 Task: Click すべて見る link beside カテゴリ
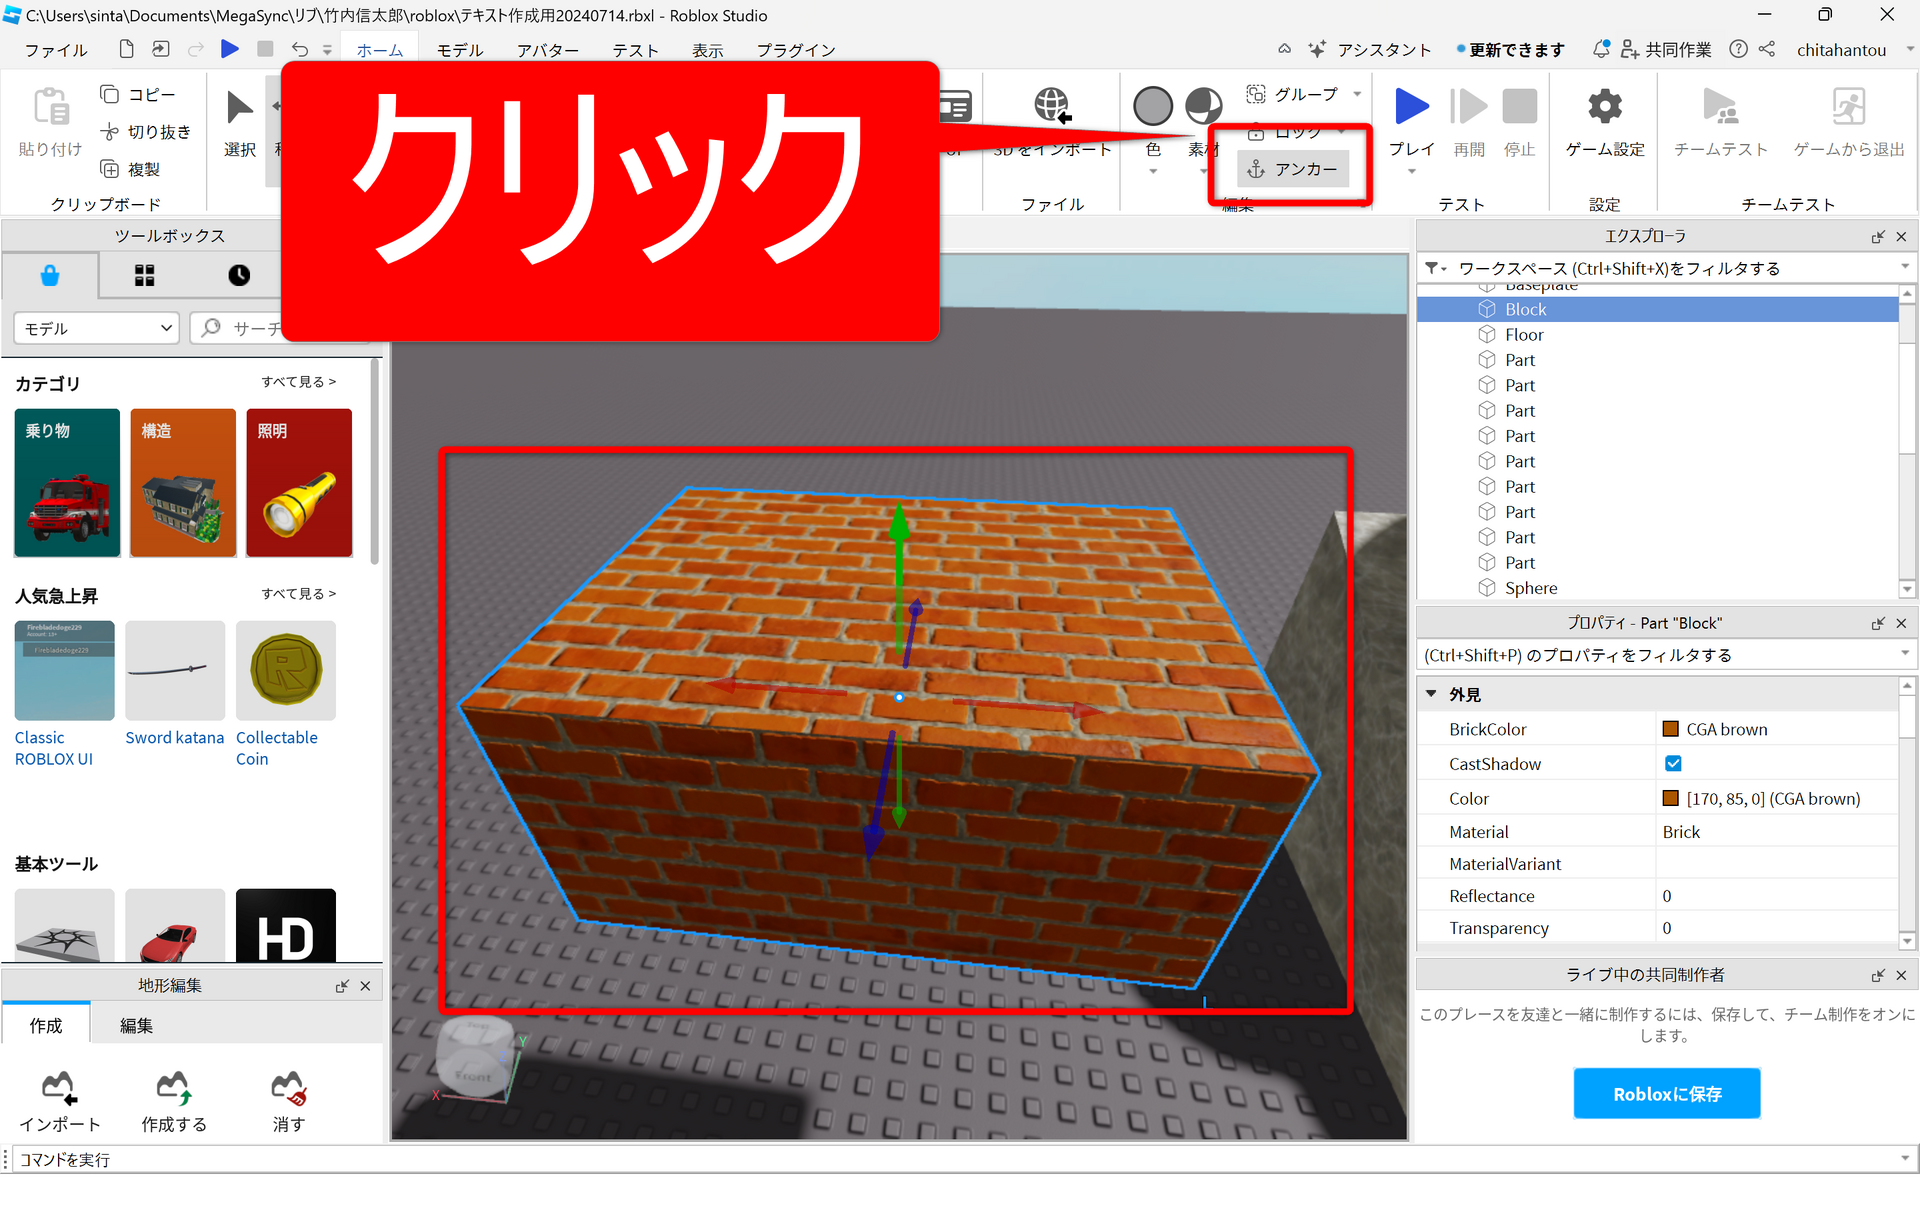[x=298, y=382]
